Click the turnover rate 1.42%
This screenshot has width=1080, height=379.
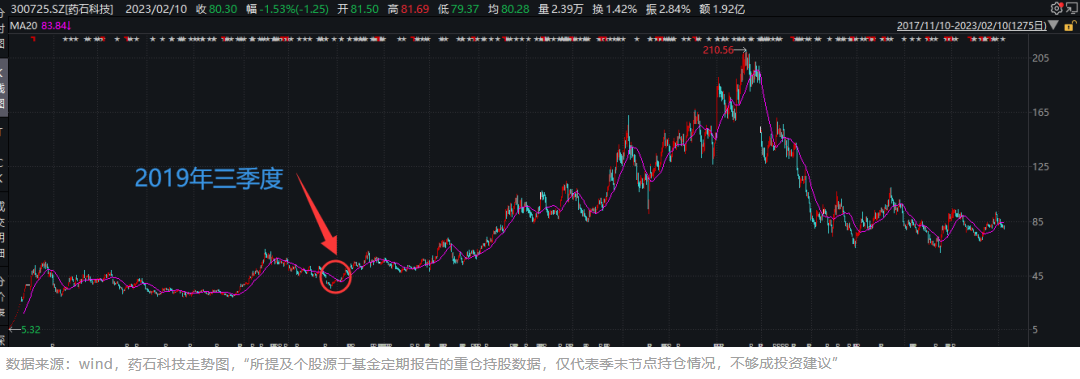(621, 10)
